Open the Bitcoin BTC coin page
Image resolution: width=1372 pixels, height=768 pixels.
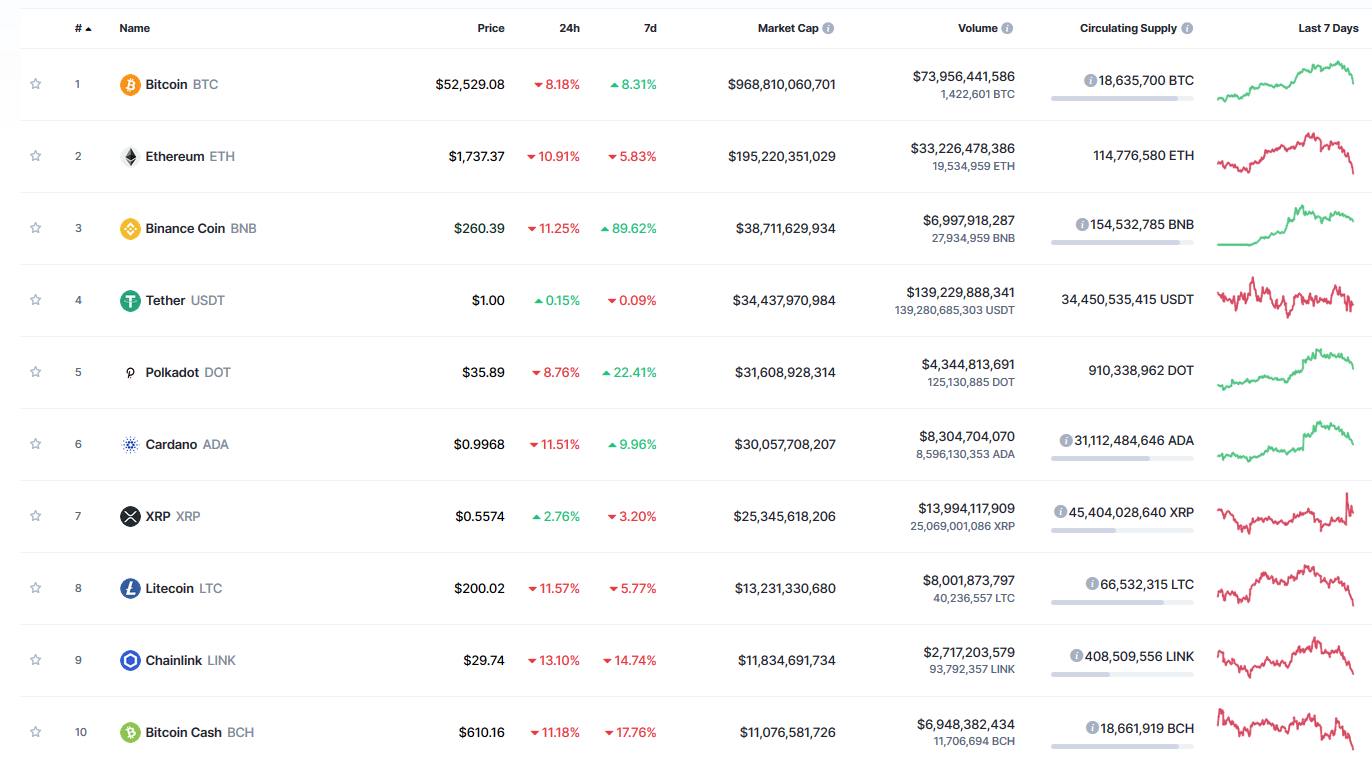tap(182, 85)
